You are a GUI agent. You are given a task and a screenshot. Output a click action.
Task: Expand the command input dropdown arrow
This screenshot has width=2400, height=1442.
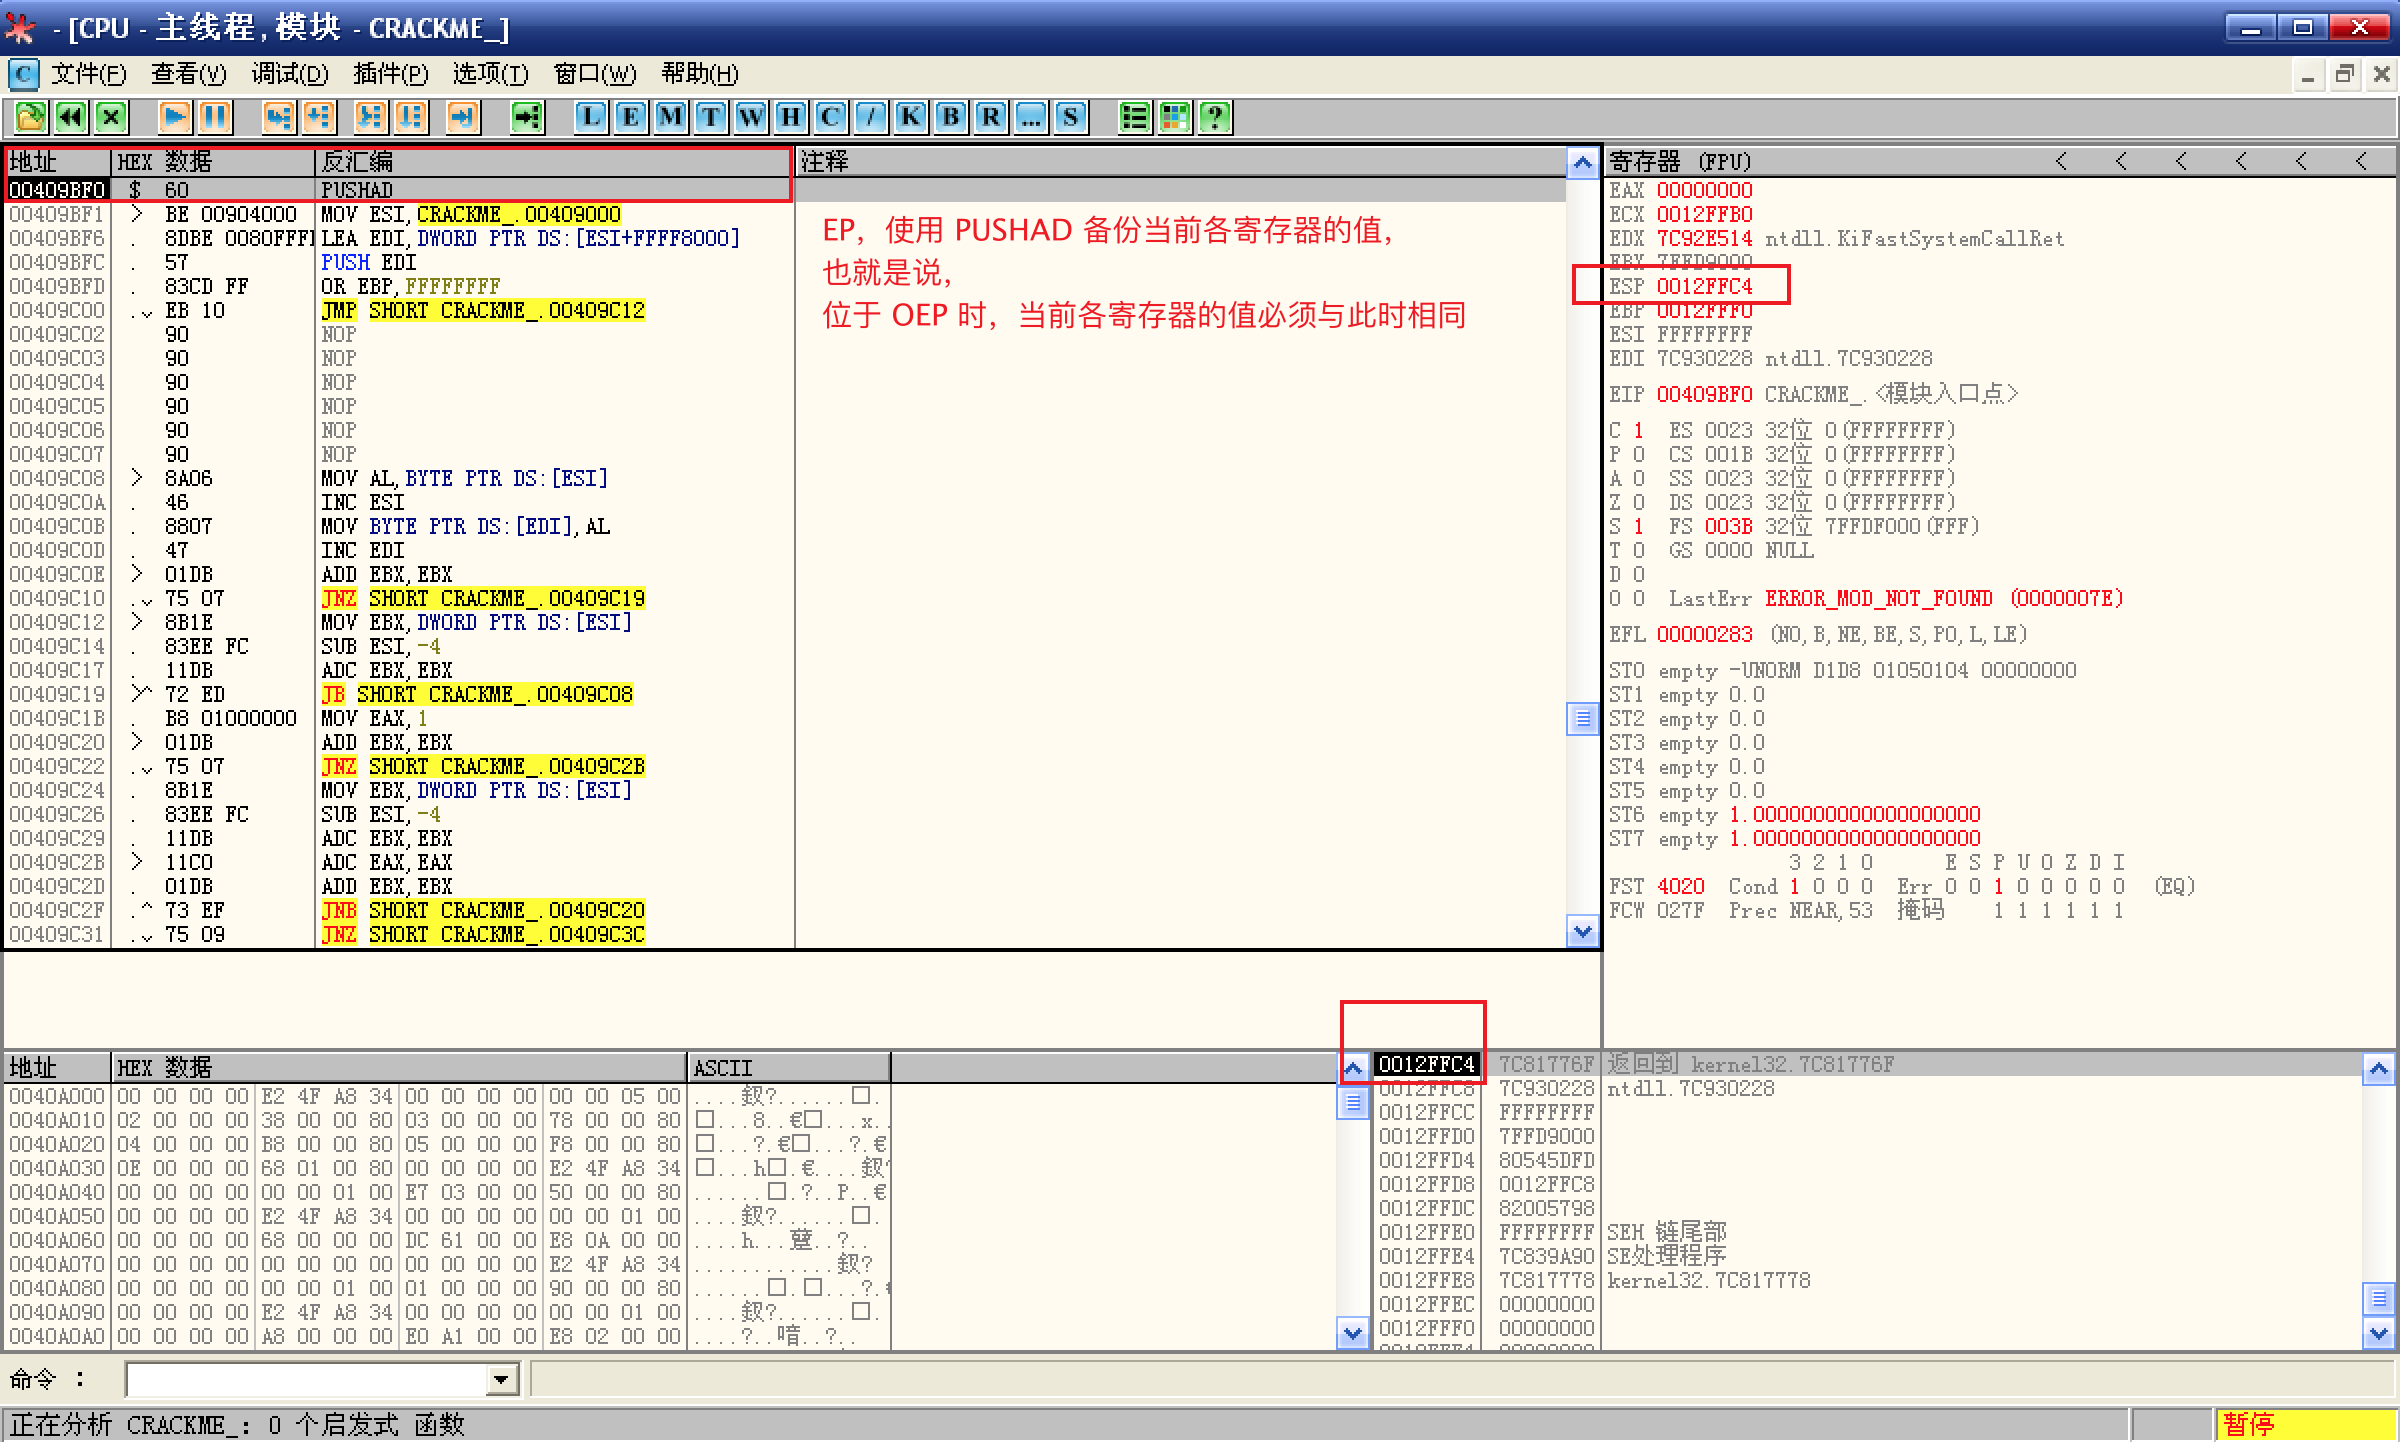click(501, 1381)
